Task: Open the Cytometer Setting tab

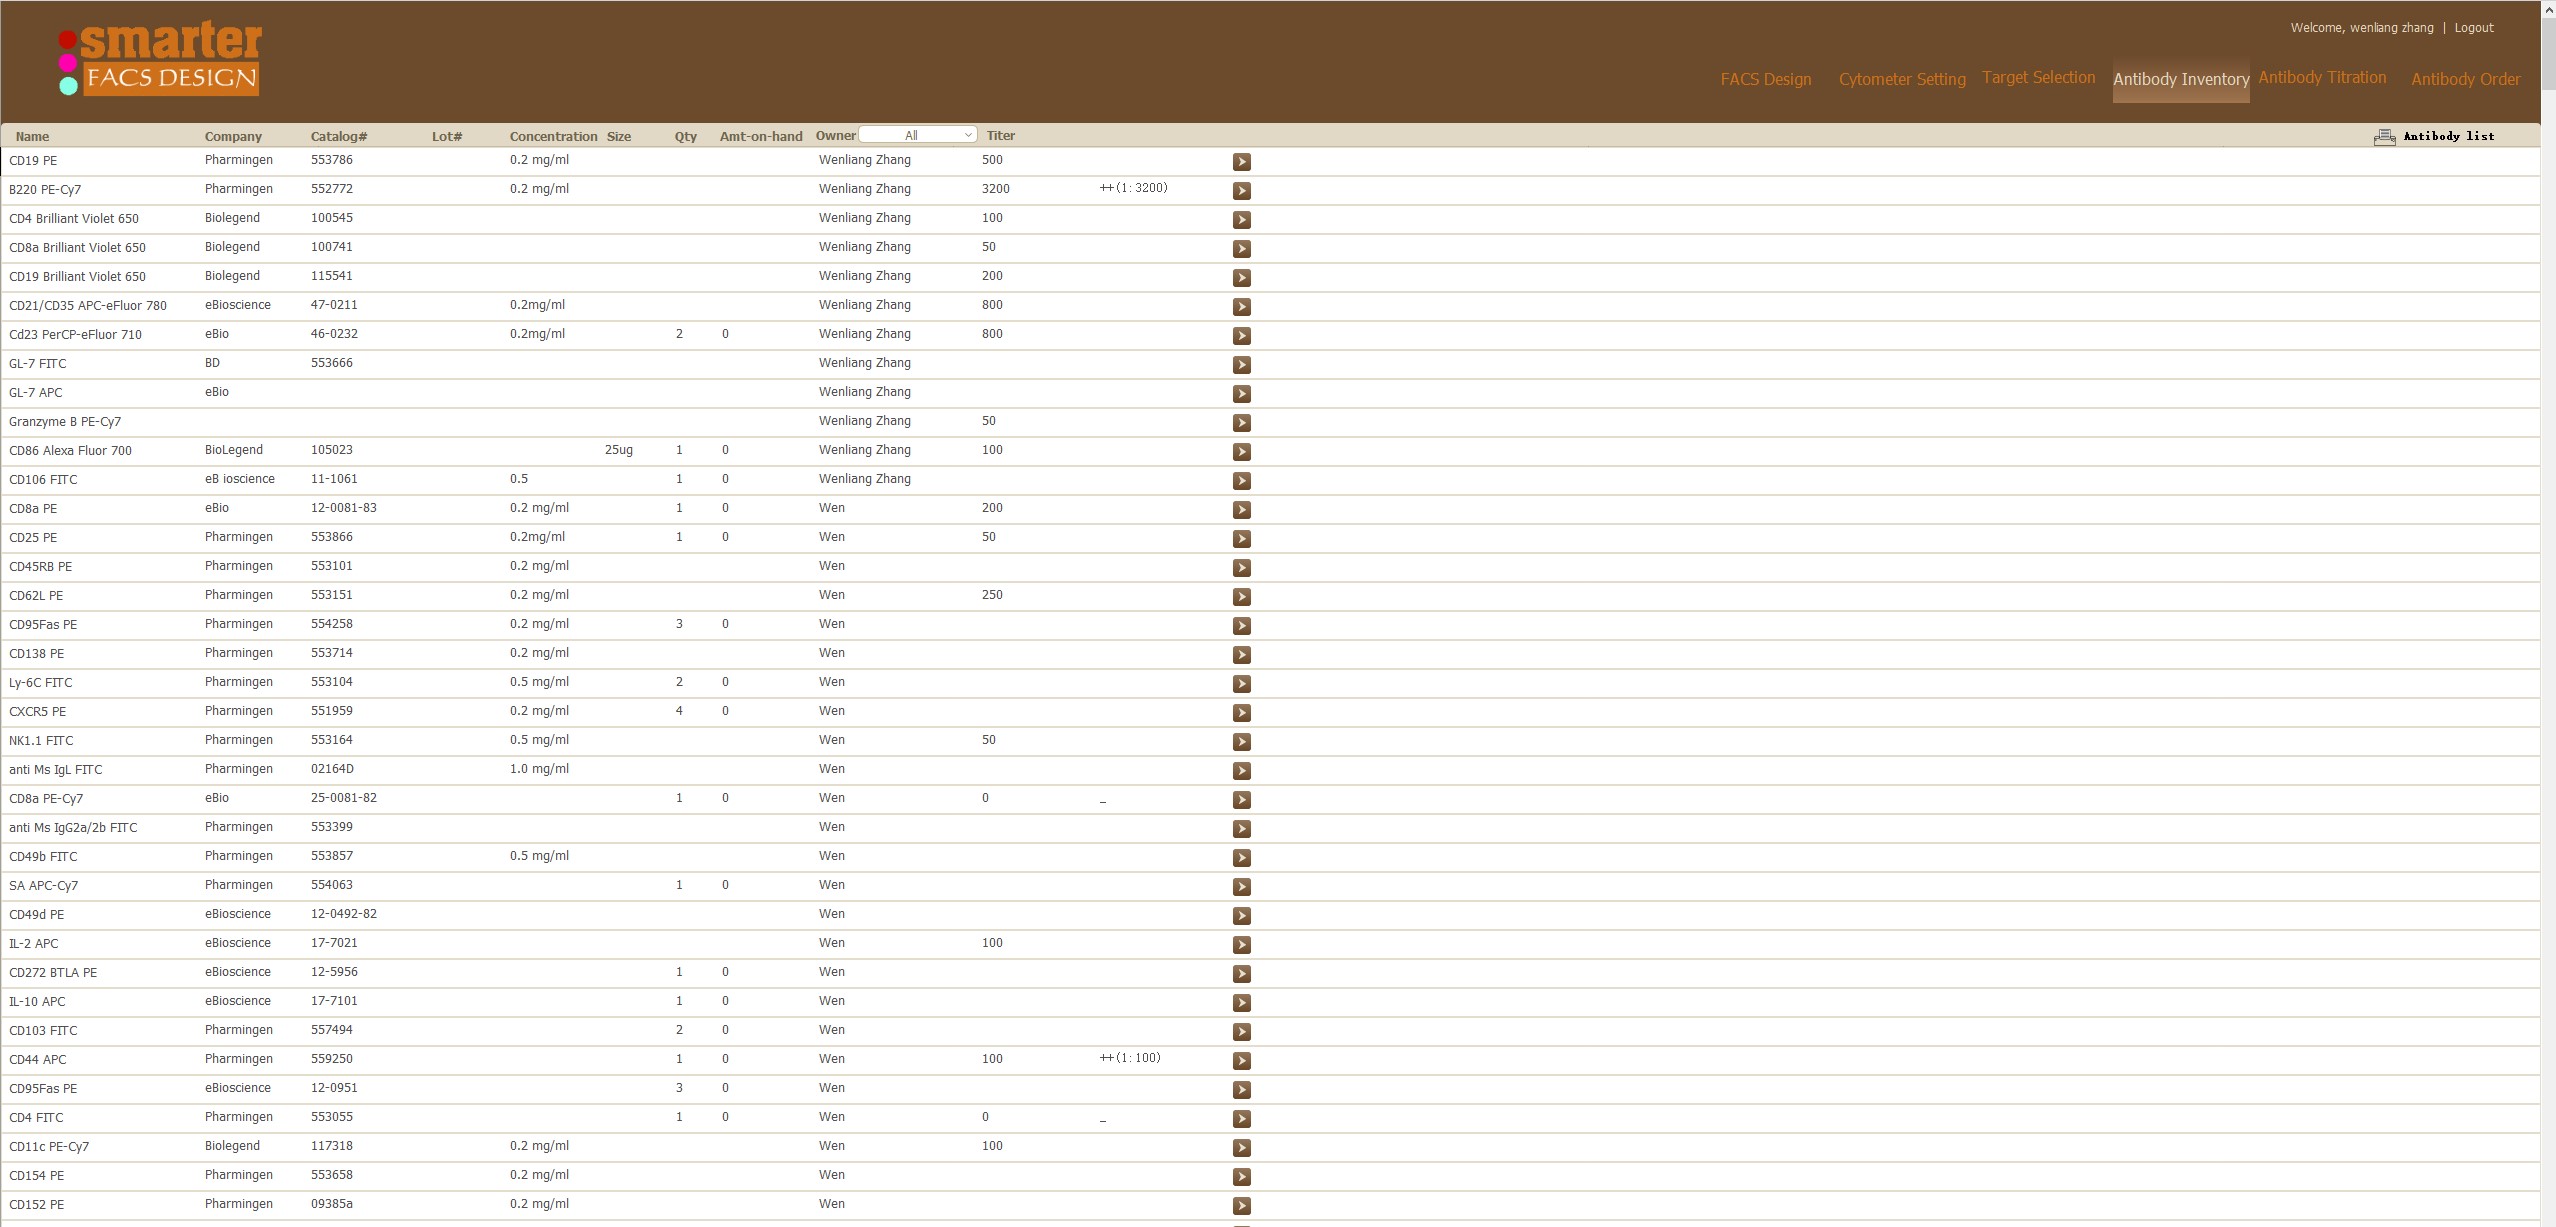Action: [x=1901, y=79]
